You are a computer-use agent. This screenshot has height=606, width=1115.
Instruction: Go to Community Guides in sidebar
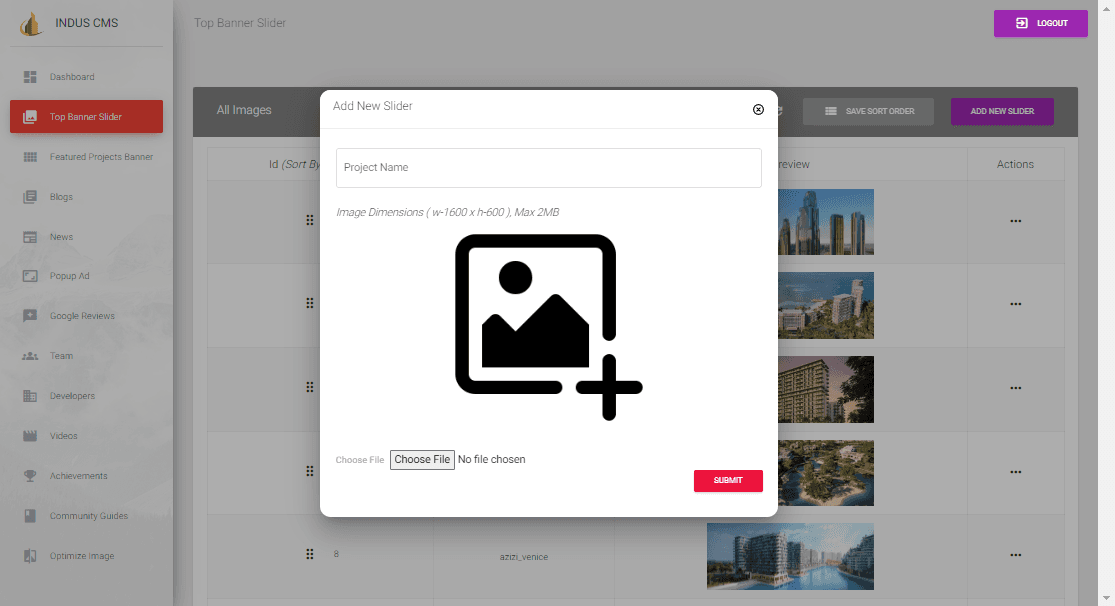click(88, 516)
